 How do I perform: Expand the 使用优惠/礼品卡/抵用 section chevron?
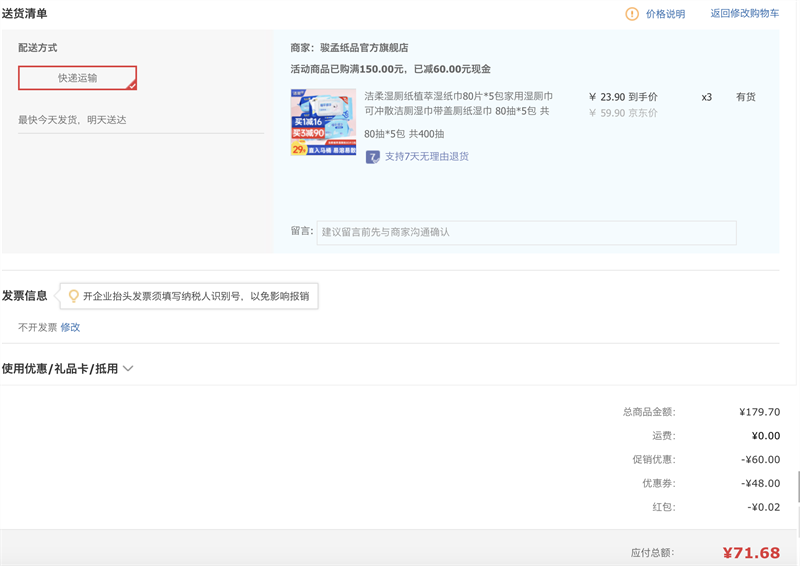(x=128, y=369)
